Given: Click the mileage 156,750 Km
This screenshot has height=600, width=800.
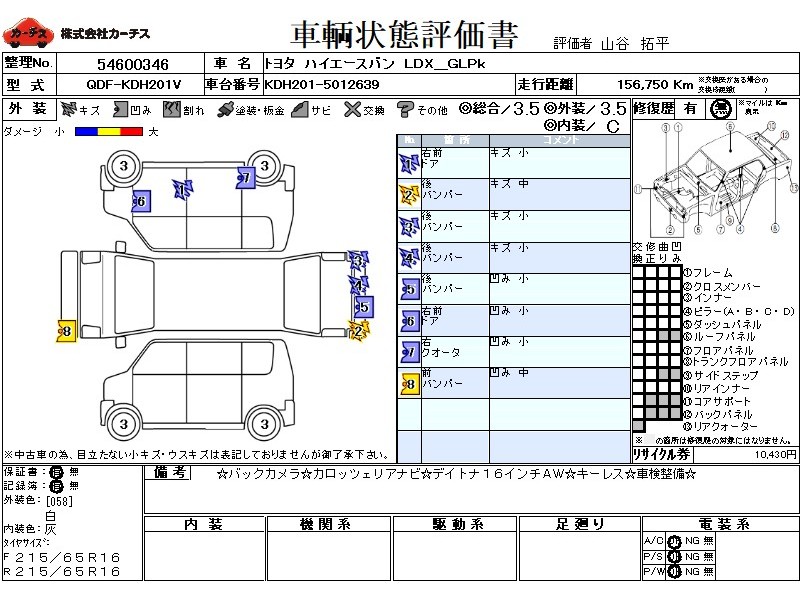Looking at the screenshot, I should [655, 85].
